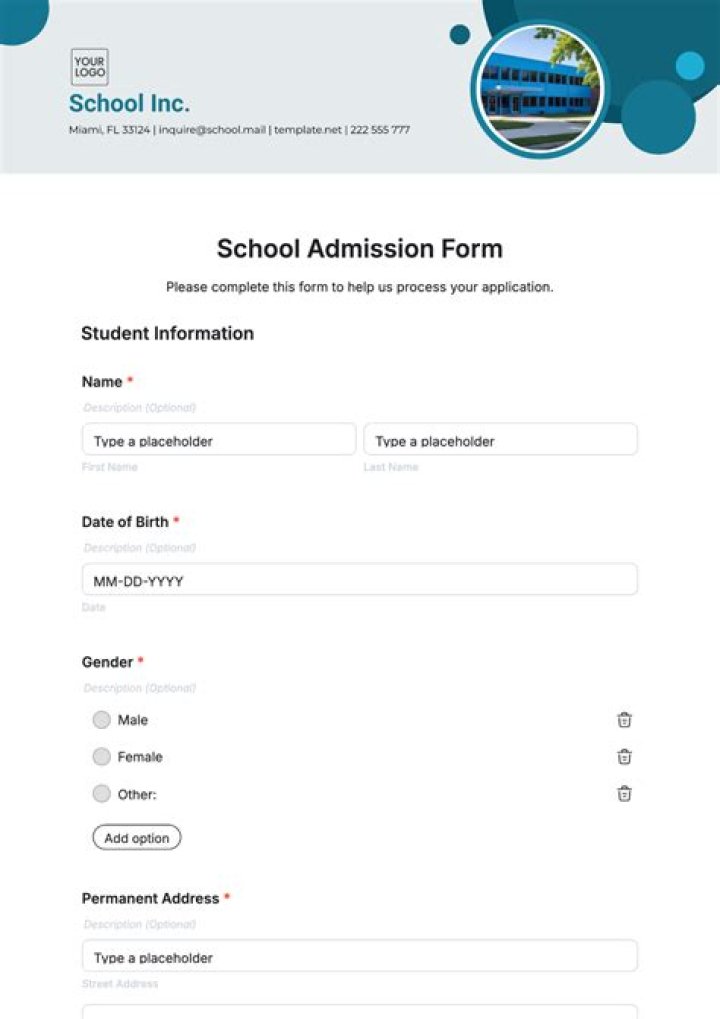Choose the Female gender option
Image resolution: width=720 pixels, height=1019 pixels.
[x=102, y=757]
